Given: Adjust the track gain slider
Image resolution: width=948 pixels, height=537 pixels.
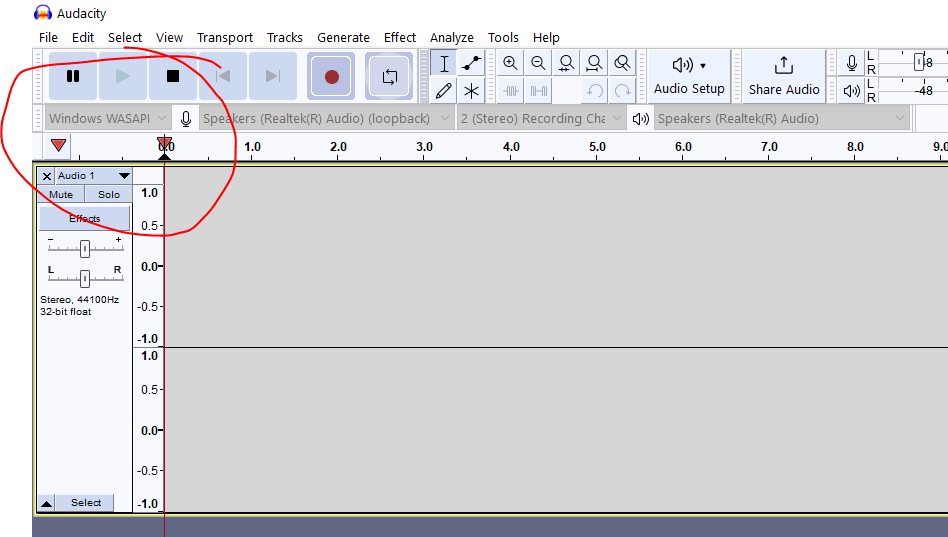Looking at the screenshot, I should [85, 249].
